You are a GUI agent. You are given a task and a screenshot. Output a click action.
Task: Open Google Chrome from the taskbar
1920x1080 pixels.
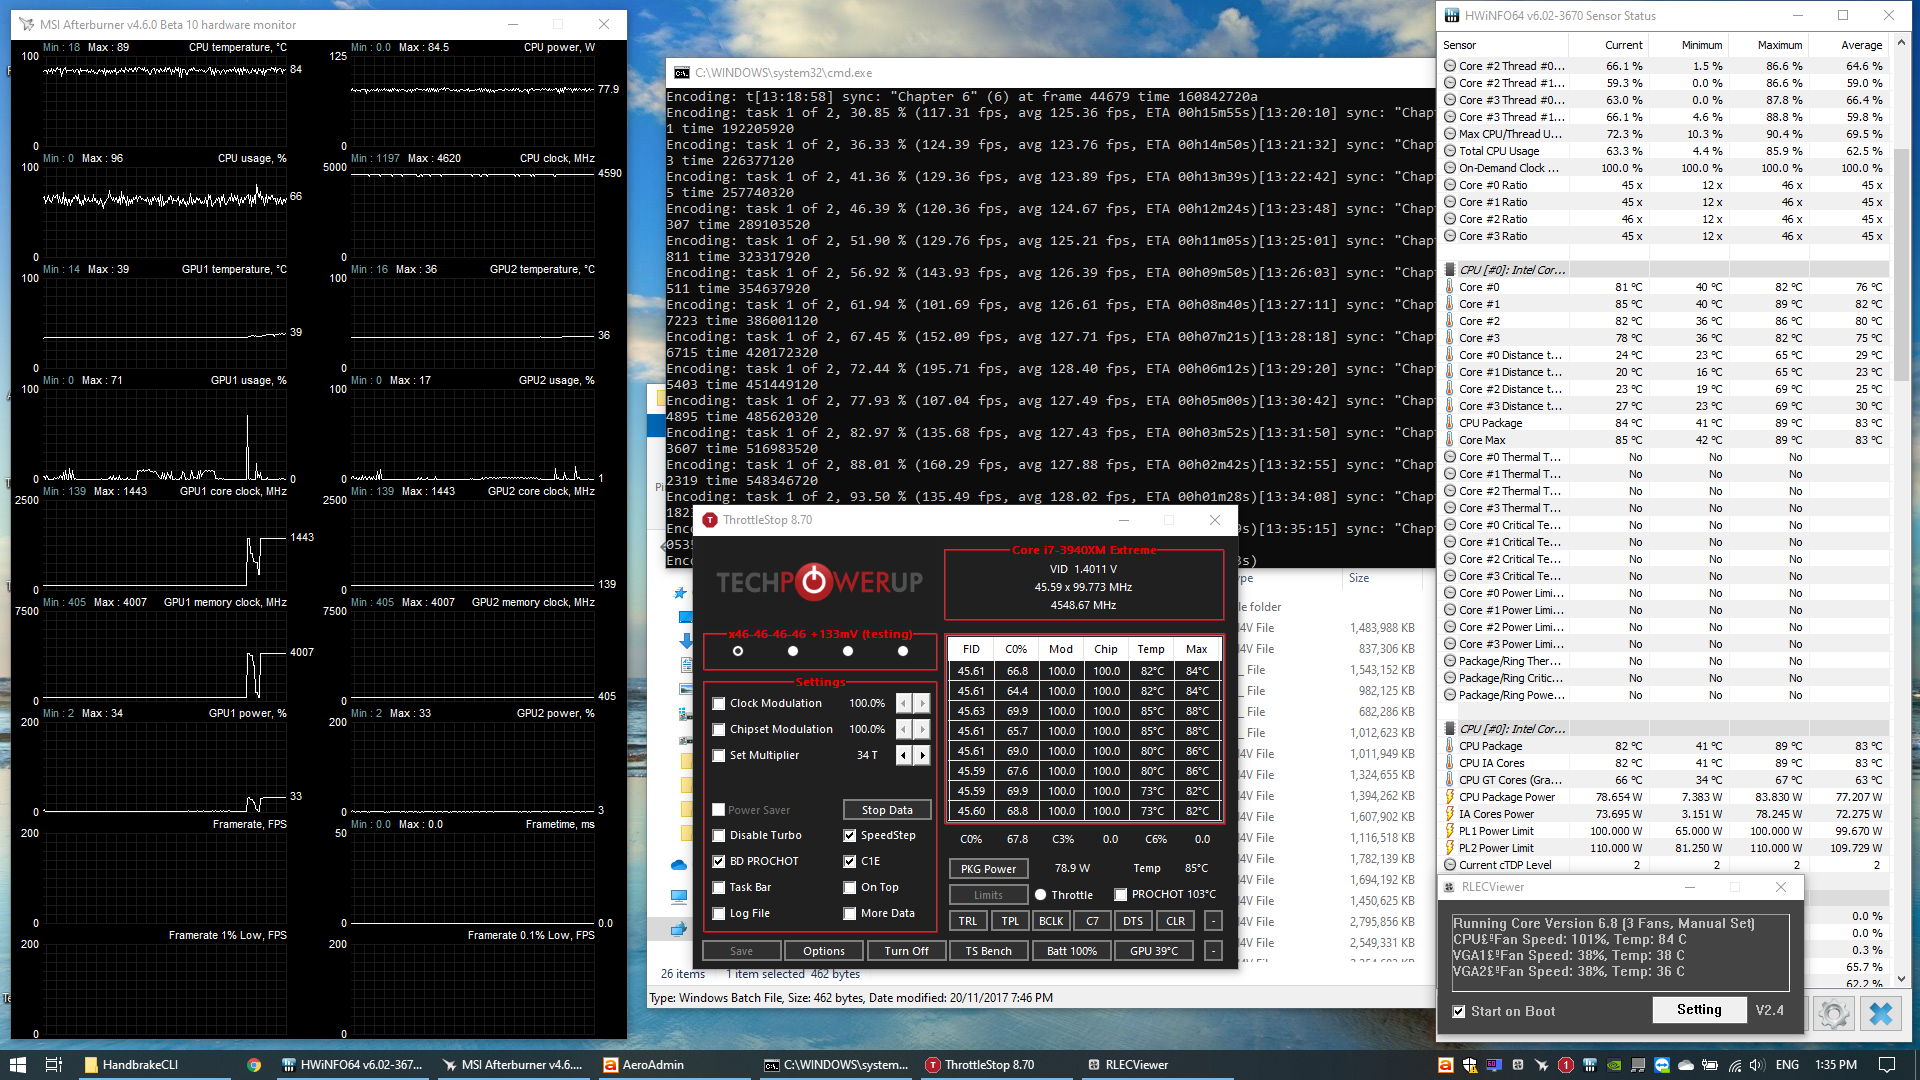(254, 1065)
